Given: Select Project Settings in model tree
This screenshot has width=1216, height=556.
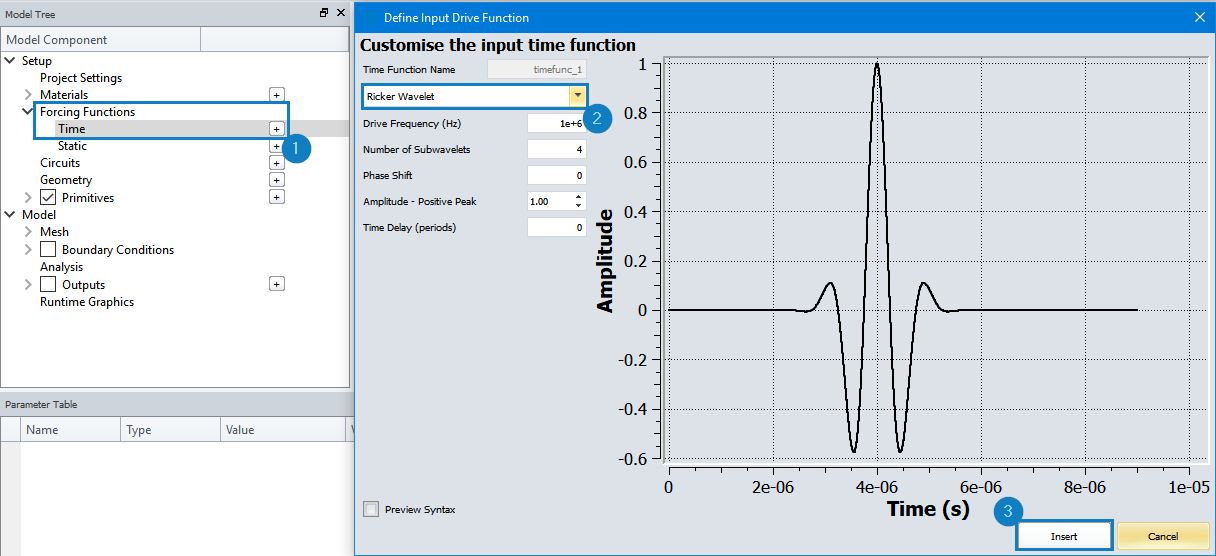Looking at the screenshot, I should [x=81, y=78].
